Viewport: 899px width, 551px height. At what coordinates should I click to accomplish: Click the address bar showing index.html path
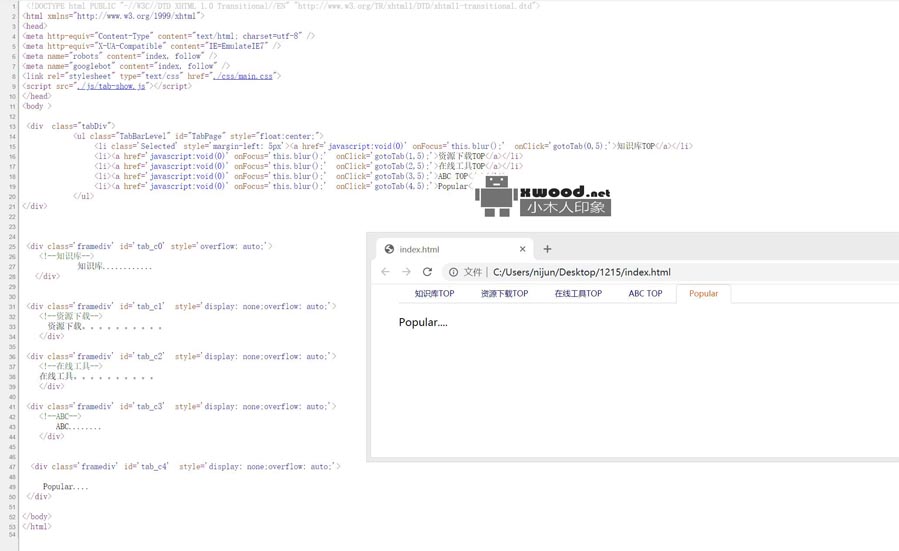[x=581, y=272]
